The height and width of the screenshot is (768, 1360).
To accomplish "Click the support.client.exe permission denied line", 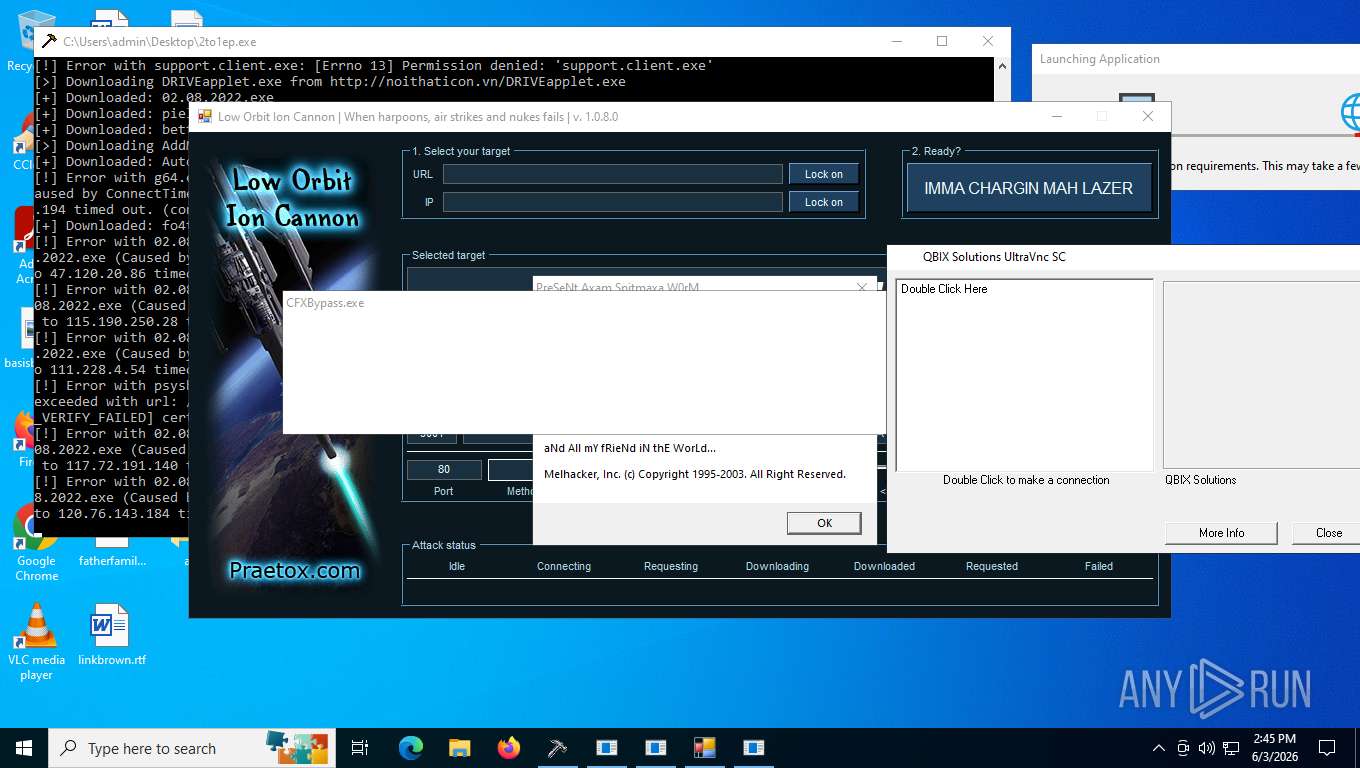I will point(374,66).
